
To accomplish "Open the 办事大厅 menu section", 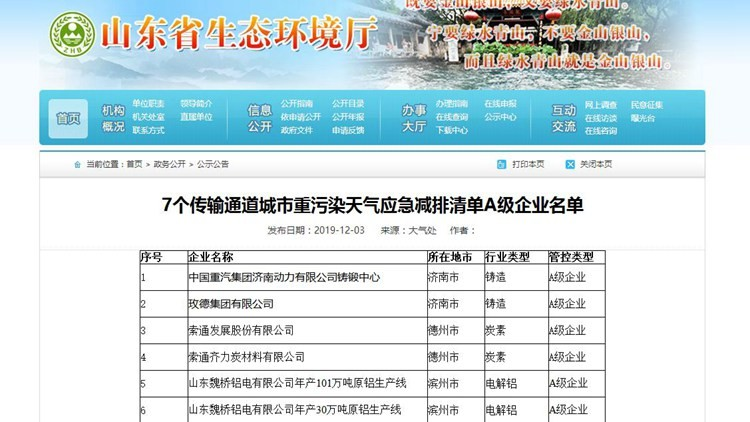I will click(414, 118).
